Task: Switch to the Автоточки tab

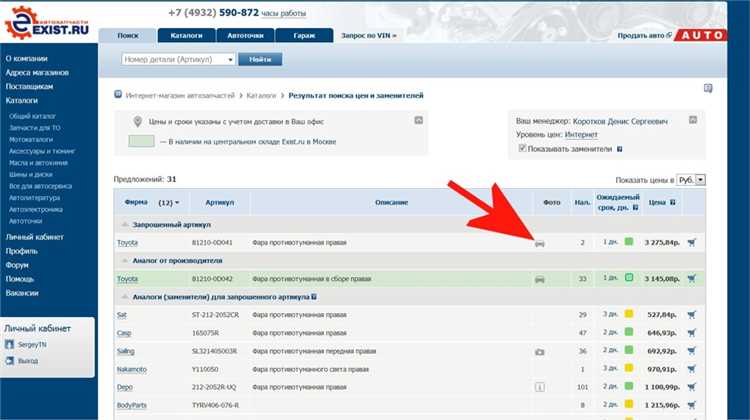Action: (x=245, y=35)
